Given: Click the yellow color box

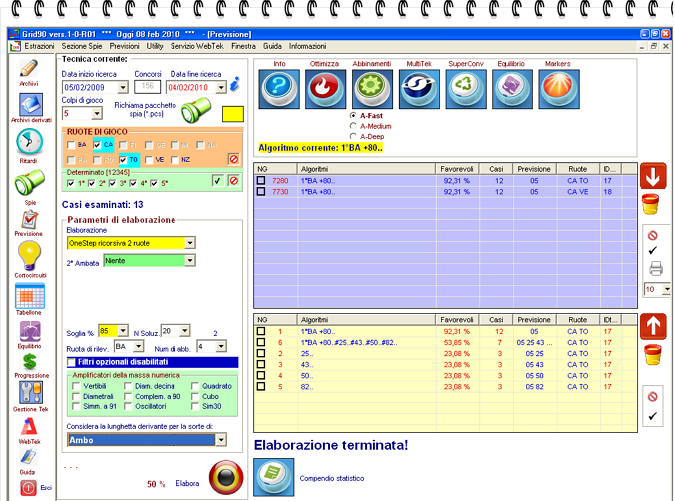Looking at the screenshot, I should (x=234, y=115).
